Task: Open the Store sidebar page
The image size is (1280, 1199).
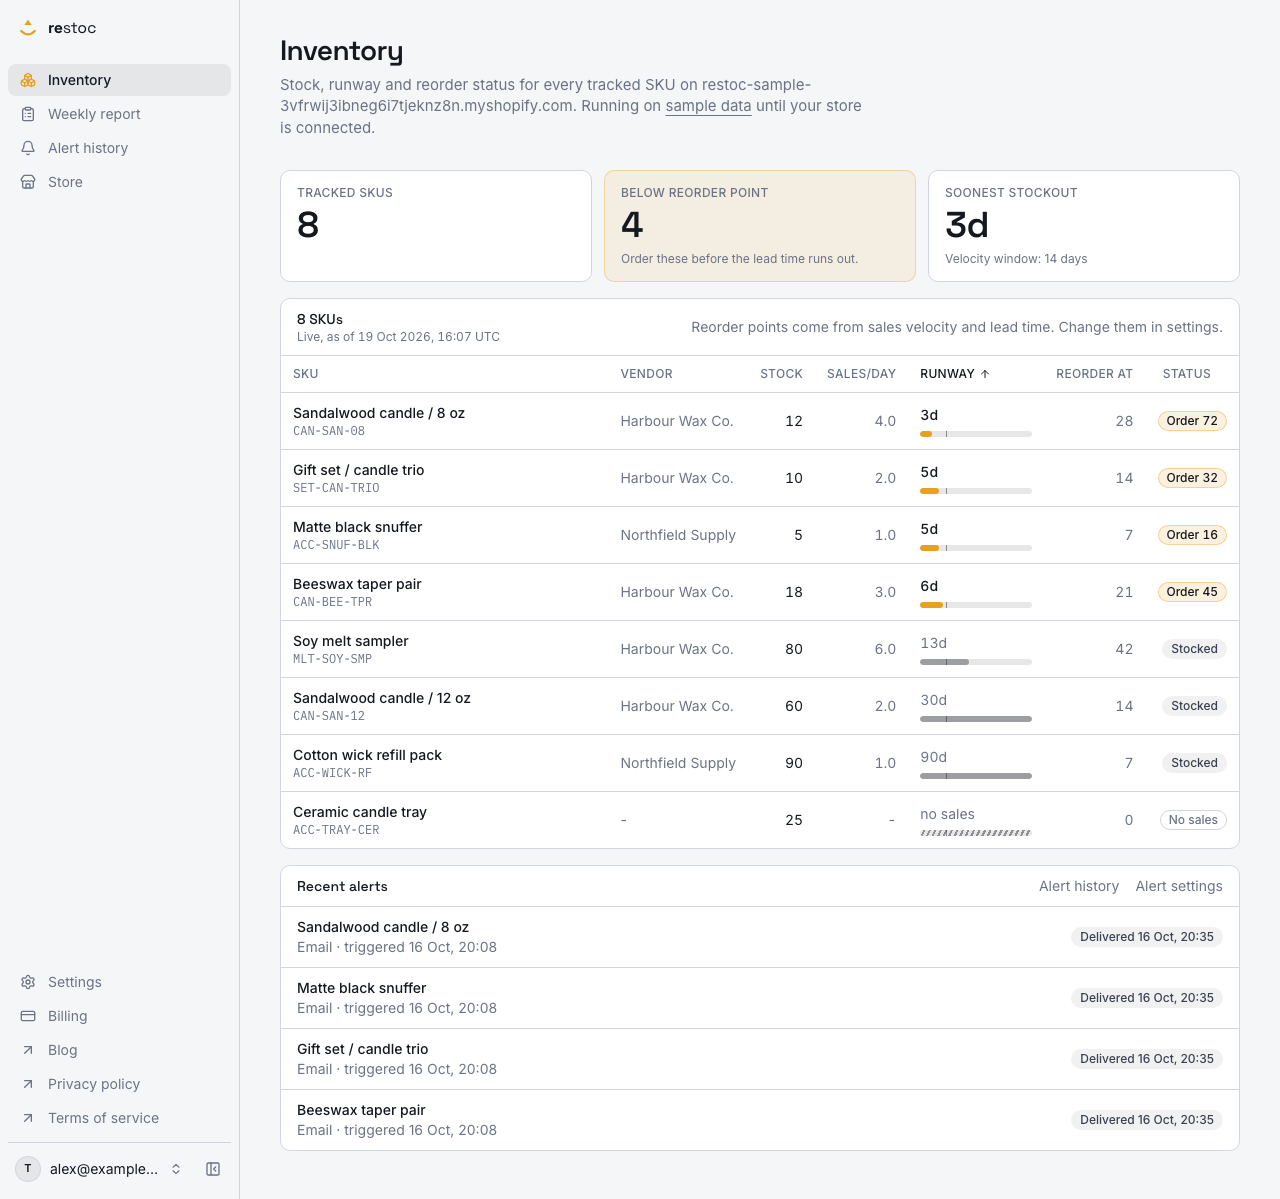Action: pos(119,182)
